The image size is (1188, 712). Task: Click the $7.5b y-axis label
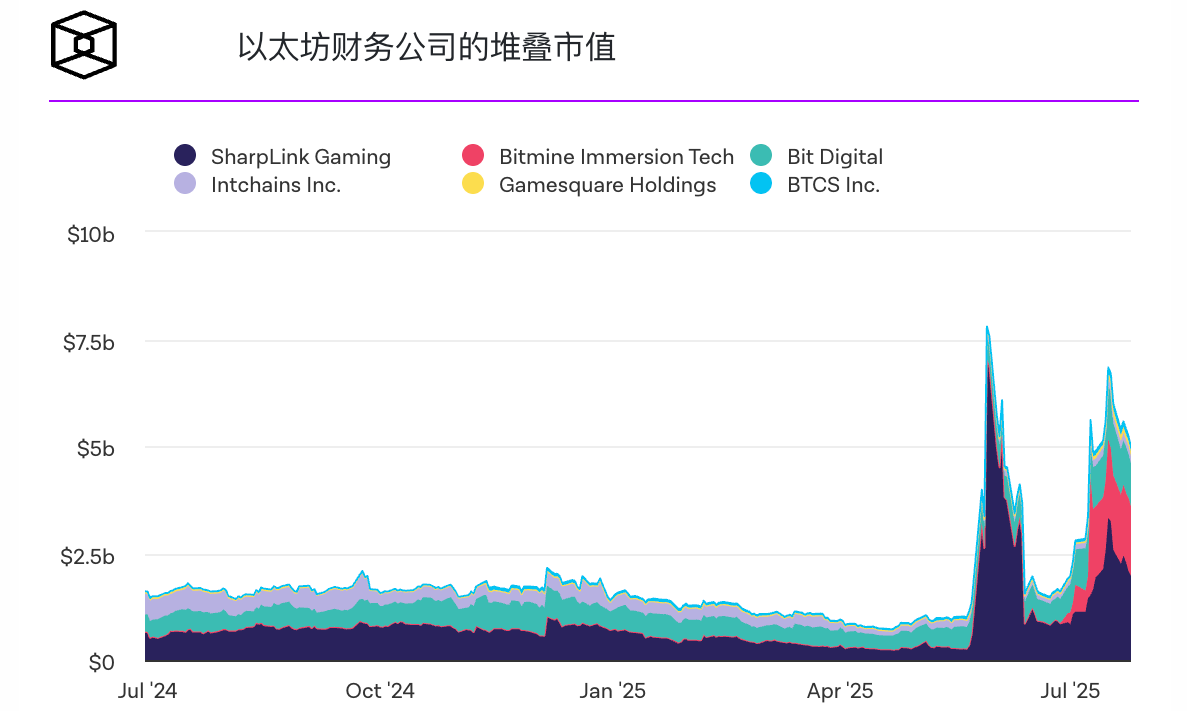(x=89, y=342)
